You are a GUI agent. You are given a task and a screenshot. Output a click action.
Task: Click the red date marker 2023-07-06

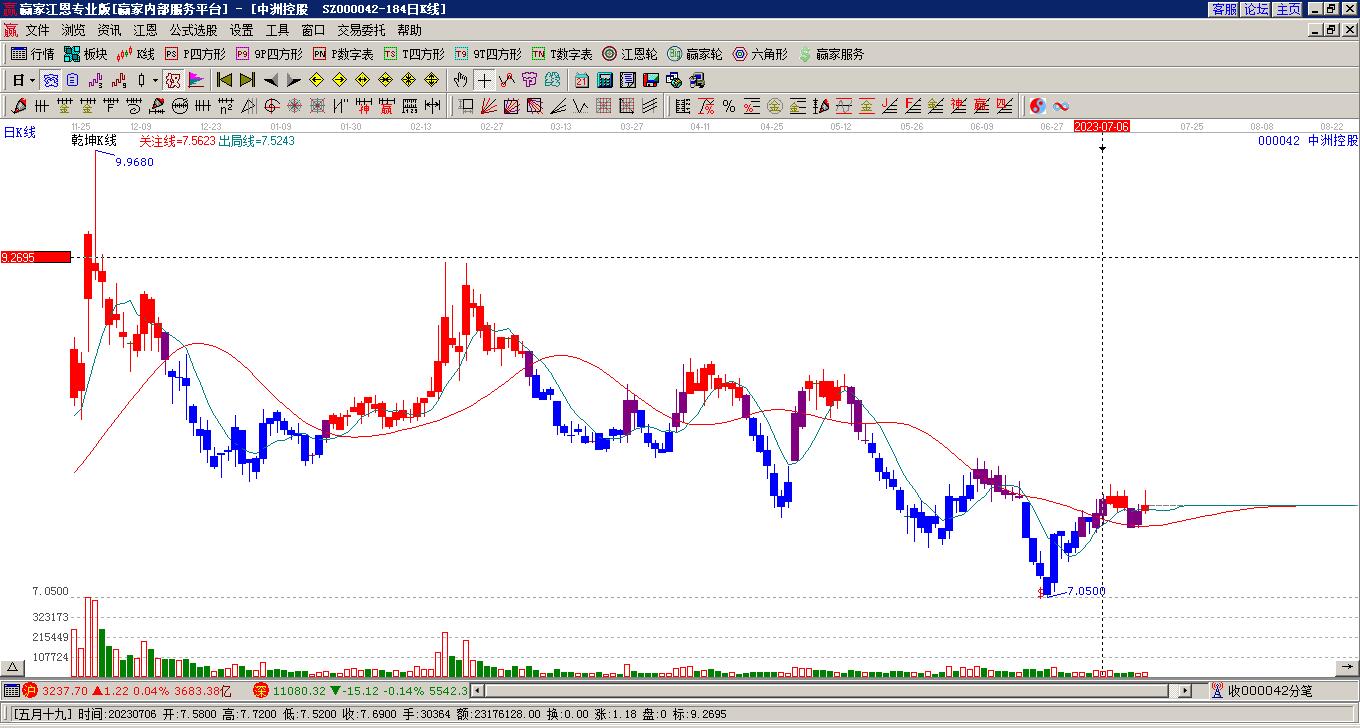1101,126
